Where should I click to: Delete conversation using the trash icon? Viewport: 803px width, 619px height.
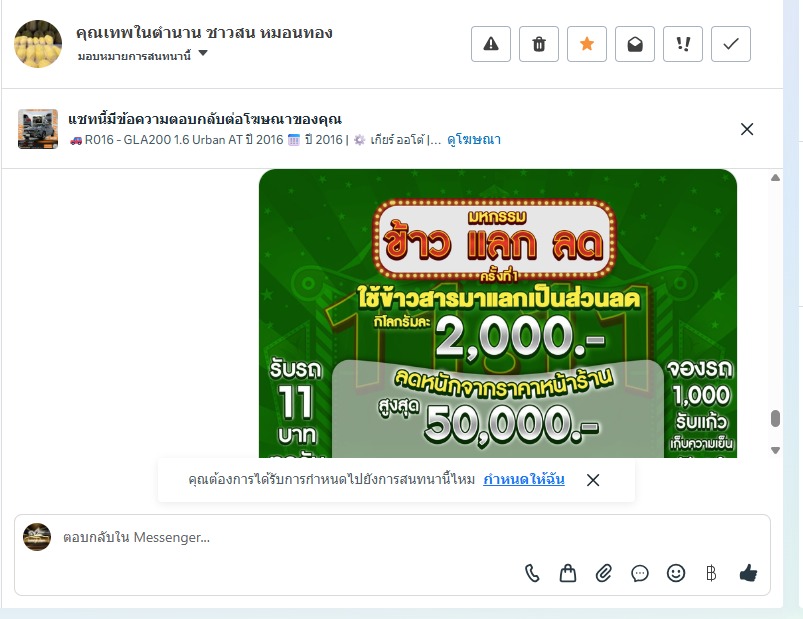coord(539,44)
